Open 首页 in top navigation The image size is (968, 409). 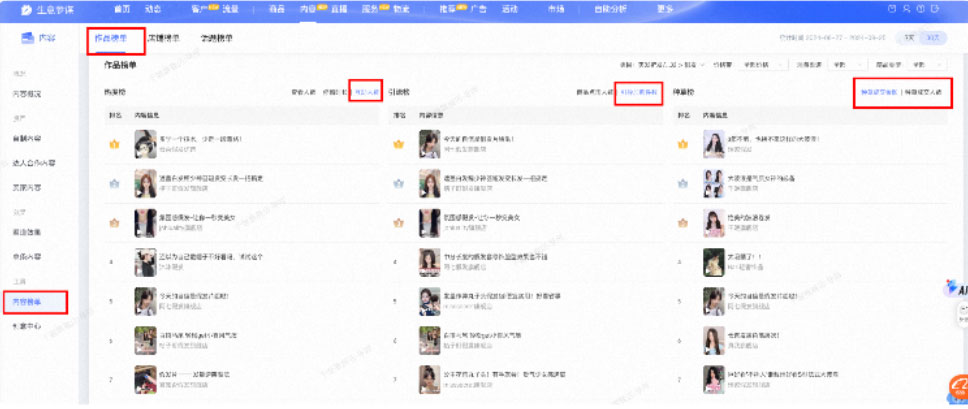122,9
